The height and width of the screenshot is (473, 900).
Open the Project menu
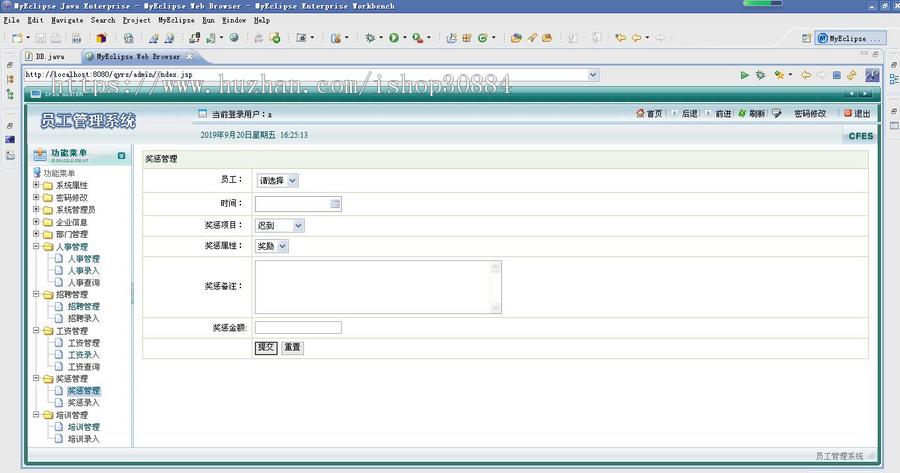coord(137,20)
